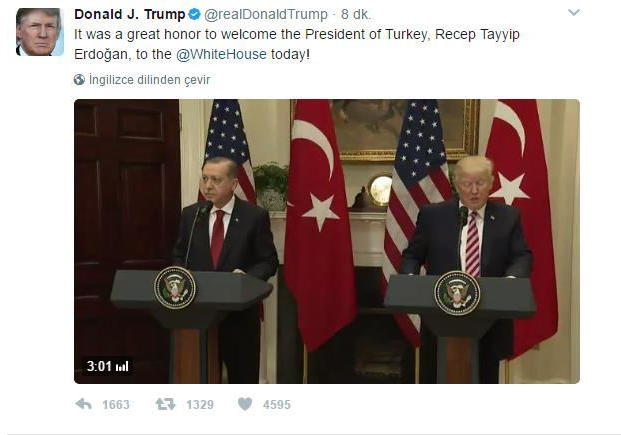This screenshot has width=621, height=435.
Task: Click 'İngilizce dilinden çevir' translate link
Action: [149, 80]
